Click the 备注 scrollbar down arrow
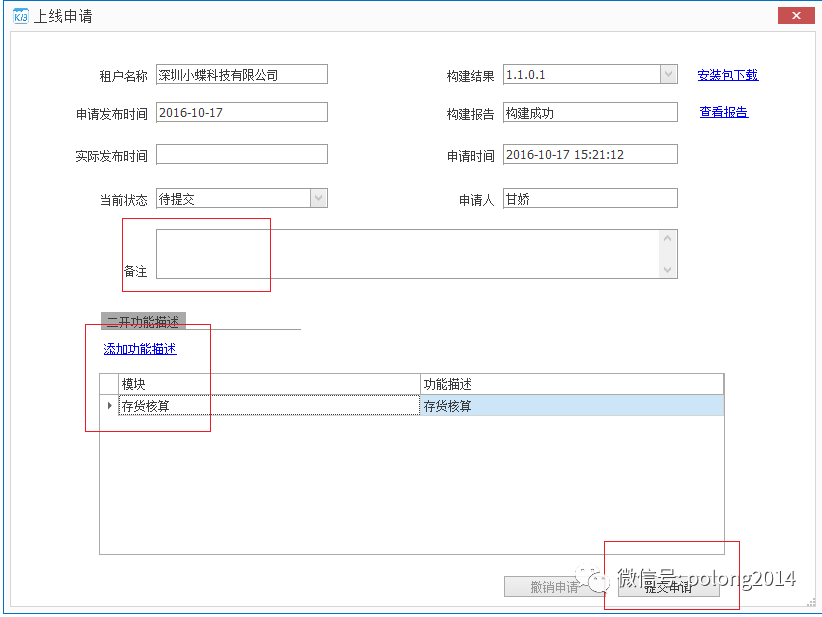 pos(667,269)
